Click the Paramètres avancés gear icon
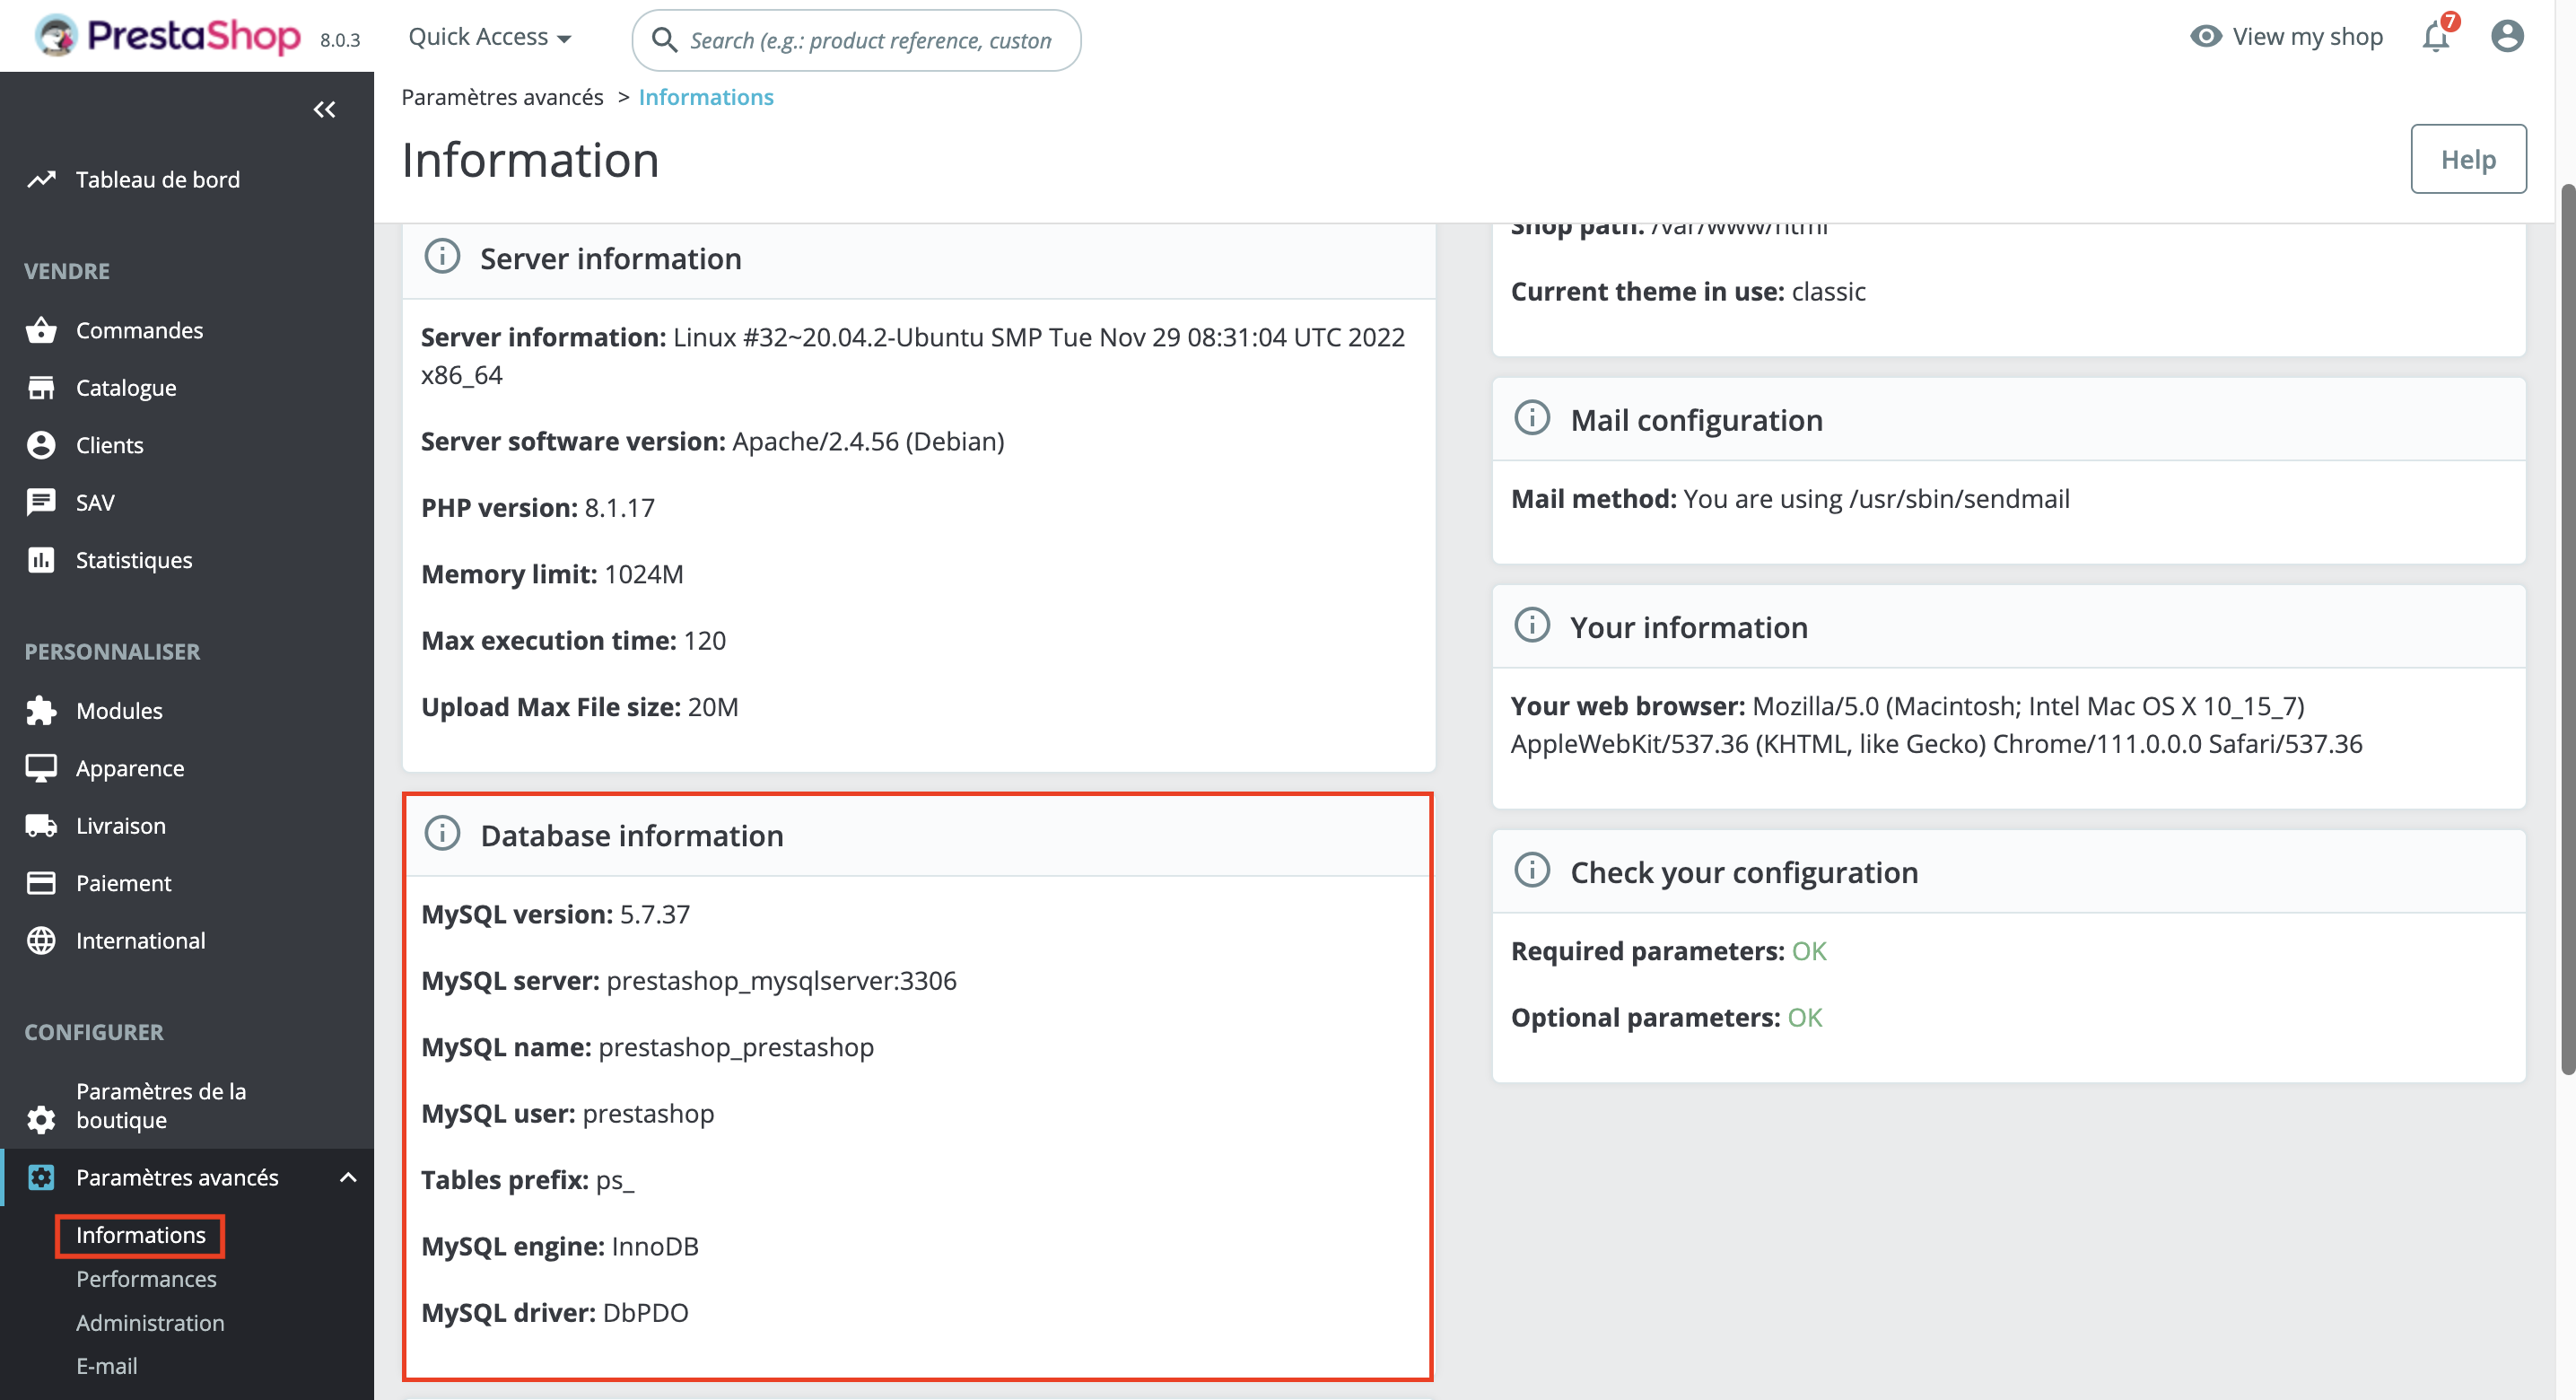 41,1177
